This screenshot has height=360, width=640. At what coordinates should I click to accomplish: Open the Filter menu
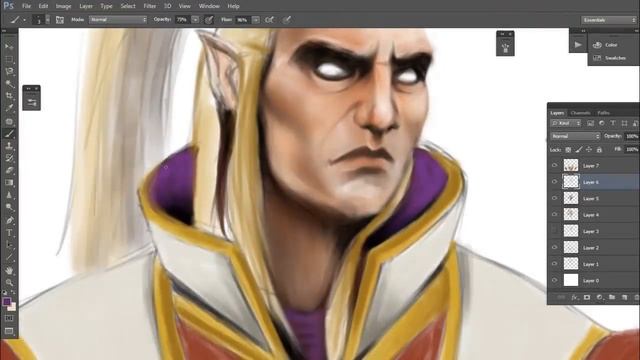coord(149,6)
